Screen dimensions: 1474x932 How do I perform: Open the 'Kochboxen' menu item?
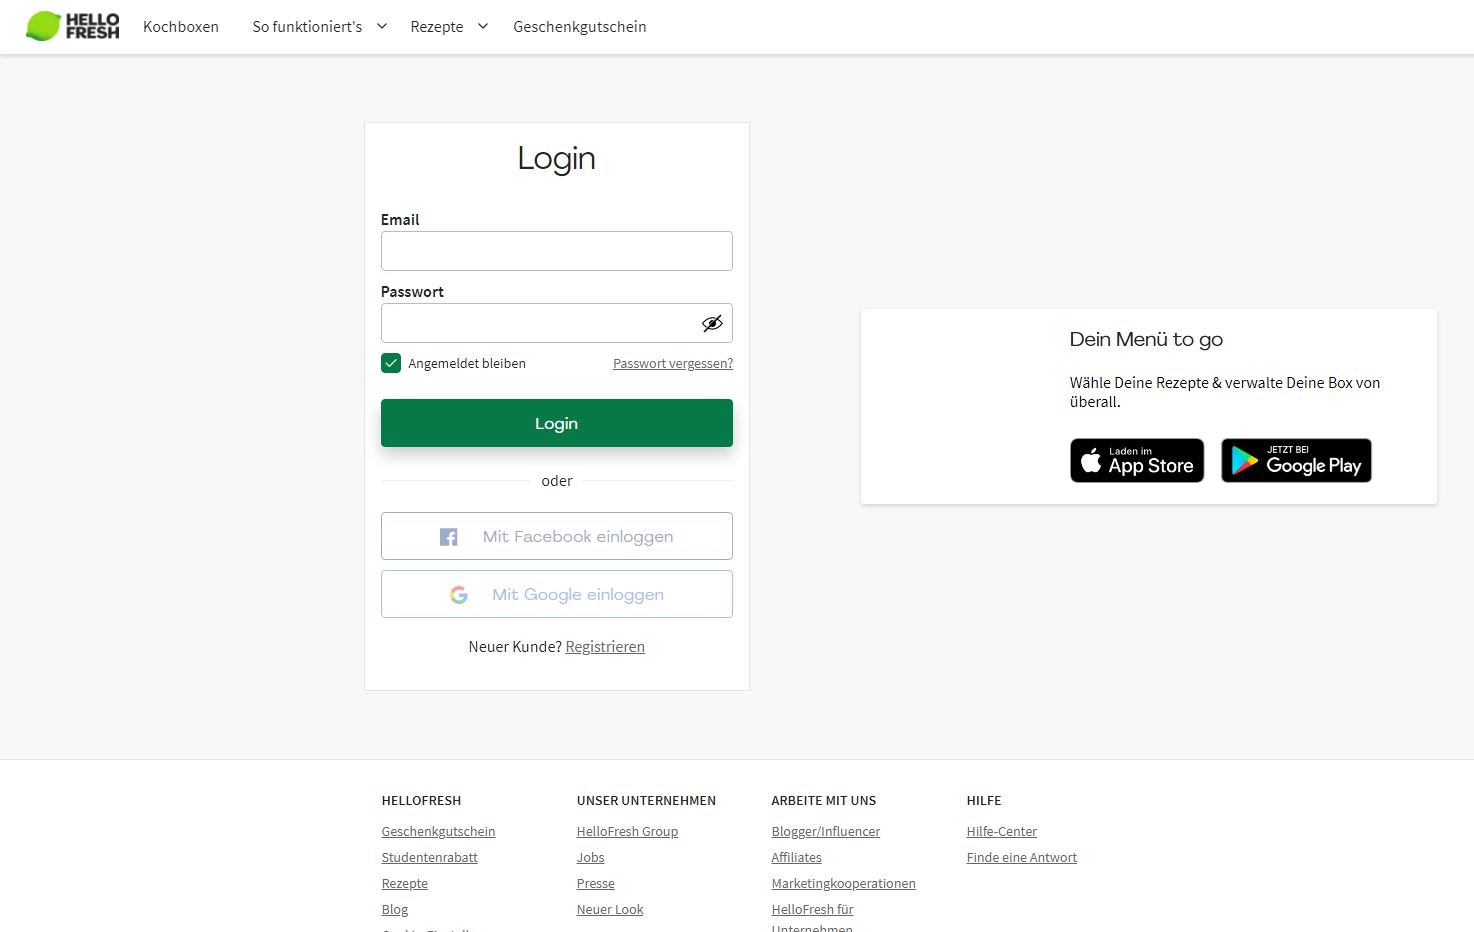[181, 27]
